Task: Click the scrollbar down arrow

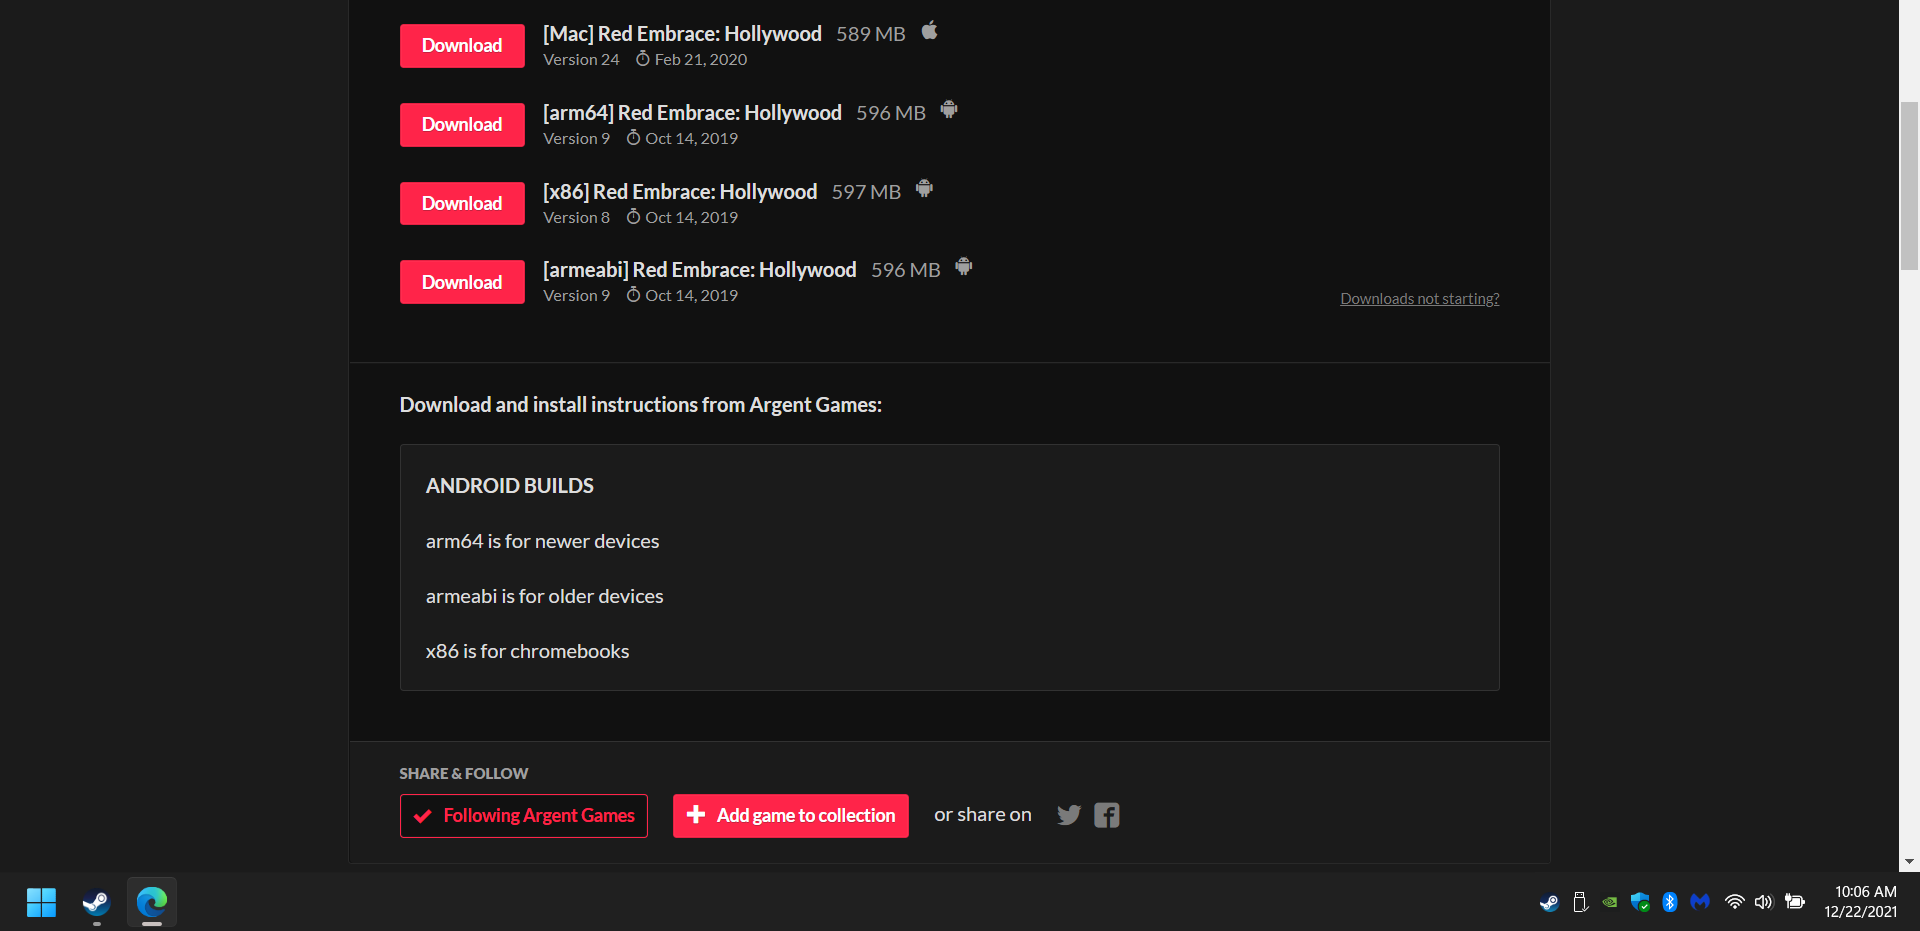Action: click(1910, 862)
